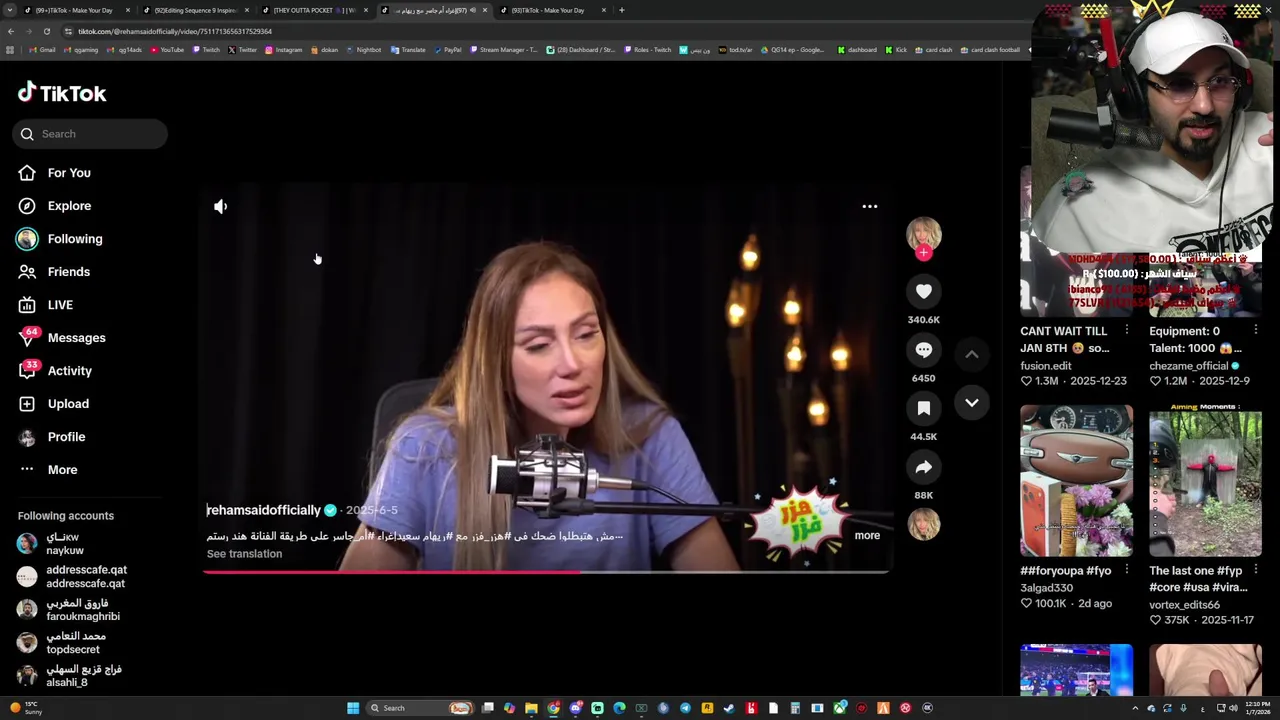Reload the page
Viewport: 1280px width, 720px height.
click(46, 31)
